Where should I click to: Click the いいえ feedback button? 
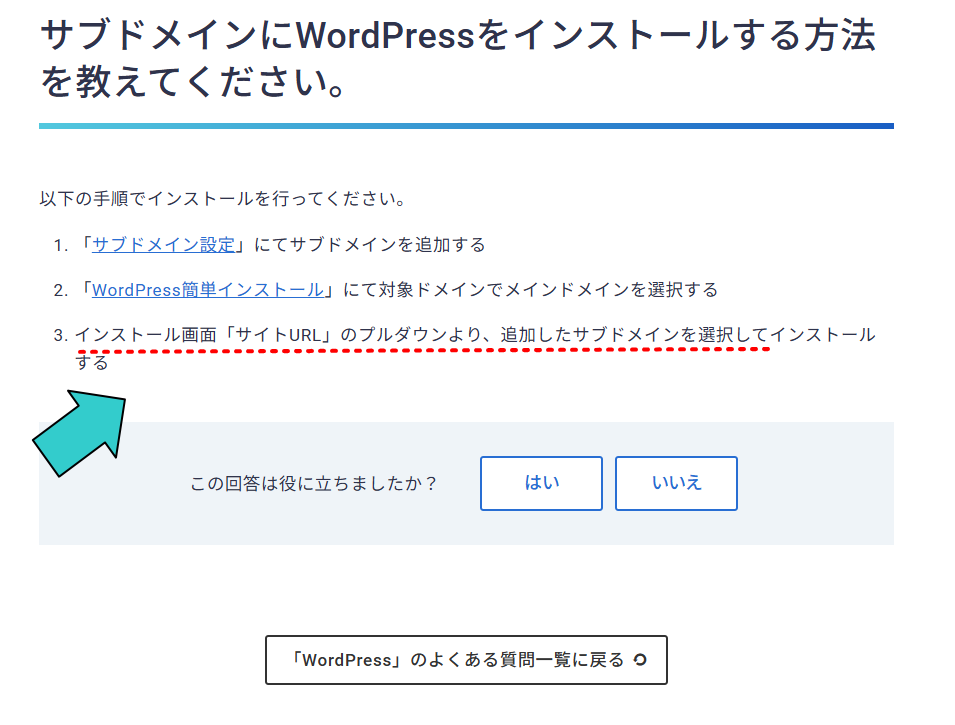click(676, 483)
